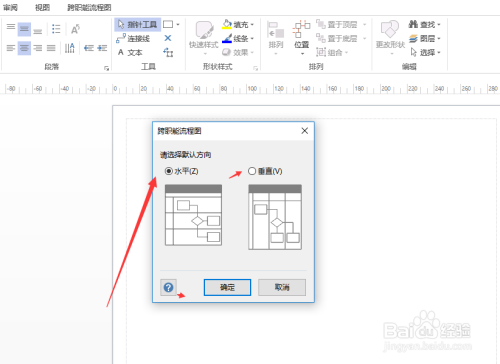Click the help question mark button
Screen dimensions: 500x364
pos(168,287)
